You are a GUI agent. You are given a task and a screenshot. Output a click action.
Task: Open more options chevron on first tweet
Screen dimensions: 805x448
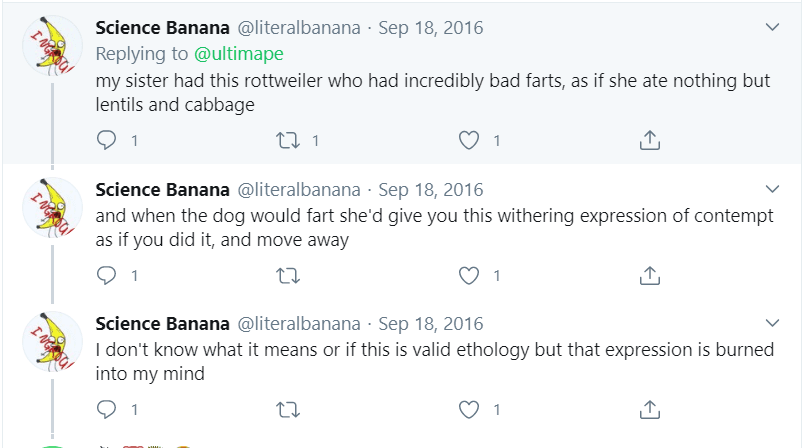(x=772, y=27)
